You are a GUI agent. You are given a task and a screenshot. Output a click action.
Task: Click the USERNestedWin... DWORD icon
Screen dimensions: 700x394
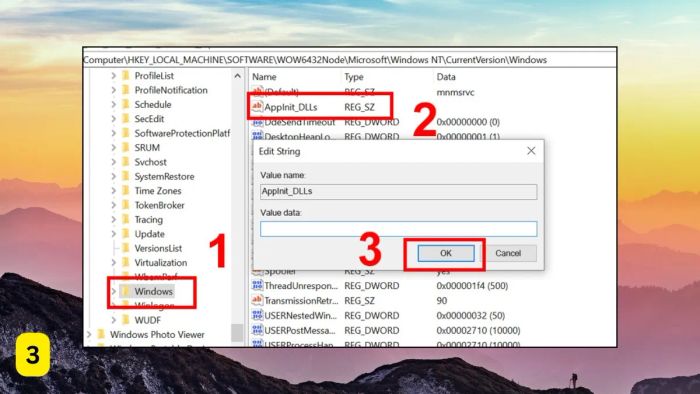tap(257, 315)
